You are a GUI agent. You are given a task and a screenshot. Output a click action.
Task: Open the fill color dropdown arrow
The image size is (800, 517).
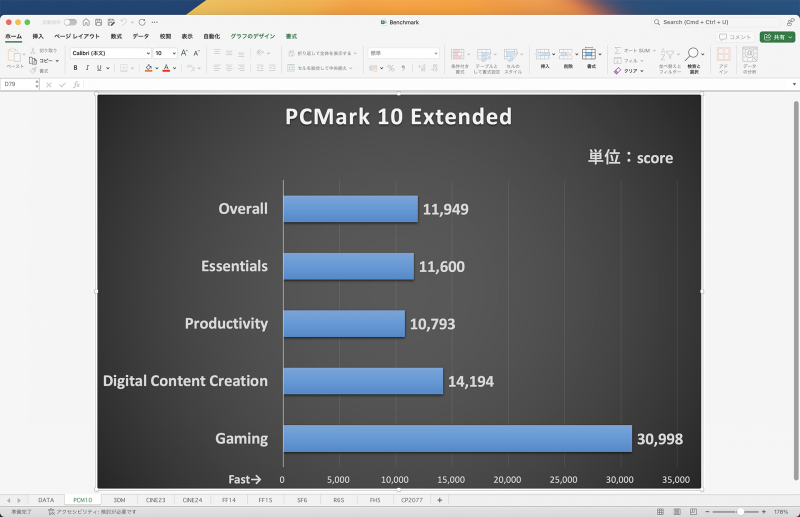[157, 68]
